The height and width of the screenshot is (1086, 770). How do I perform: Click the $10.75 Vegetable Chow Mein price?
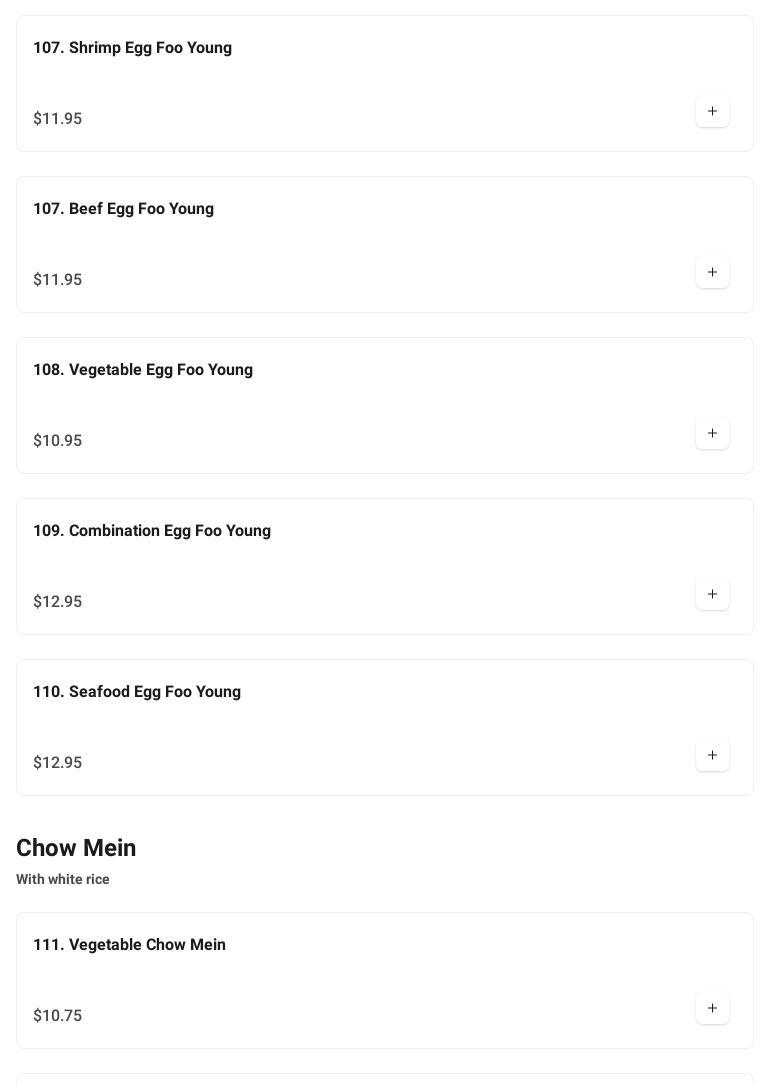[58, 1016]
